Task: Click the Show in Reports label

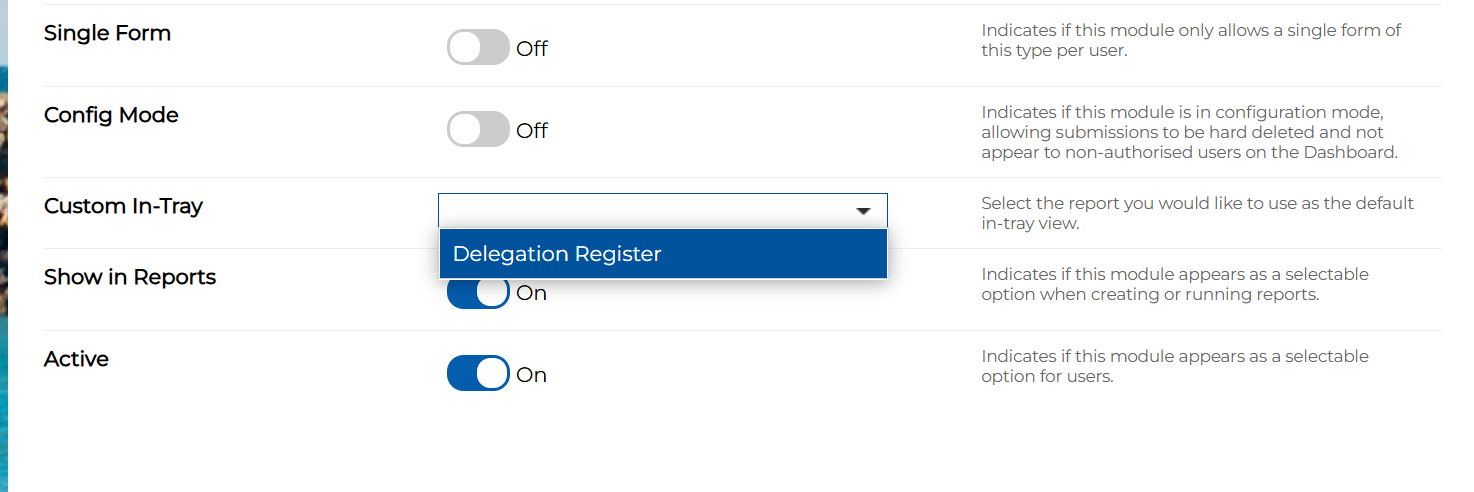Action: coord(130,277)
